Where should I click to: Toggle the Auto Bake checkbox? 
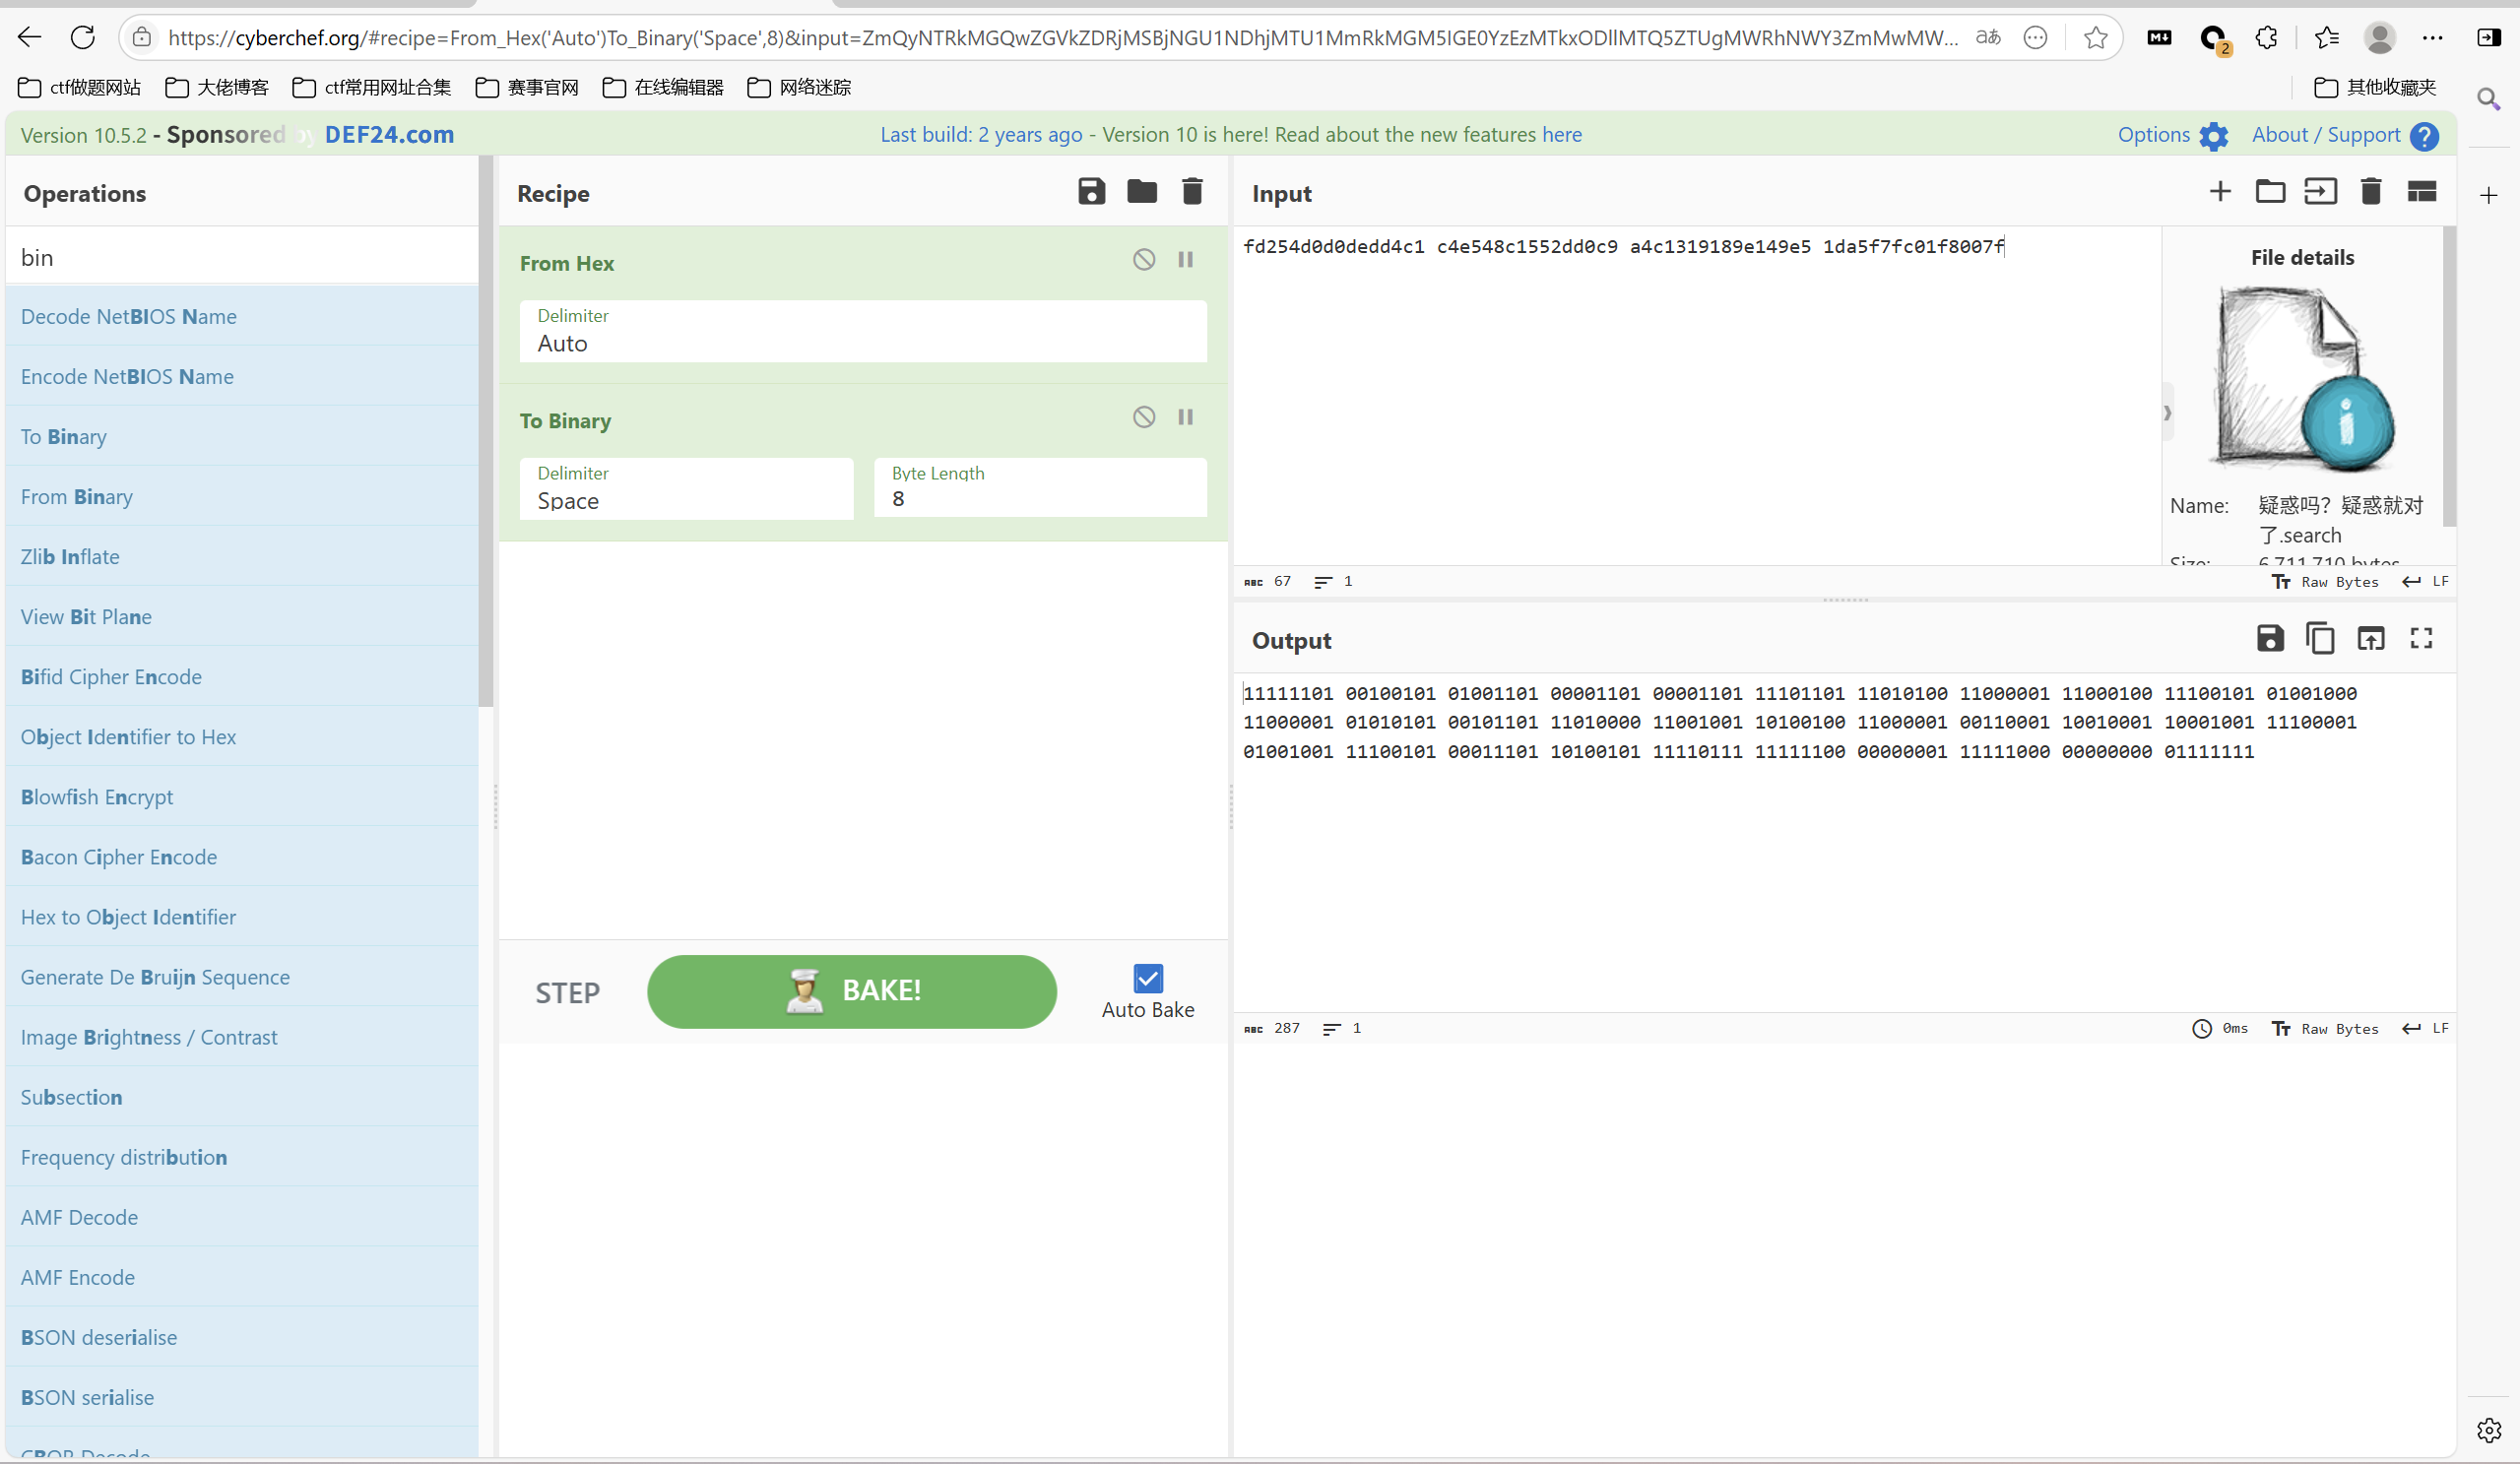coord(1148,978)
